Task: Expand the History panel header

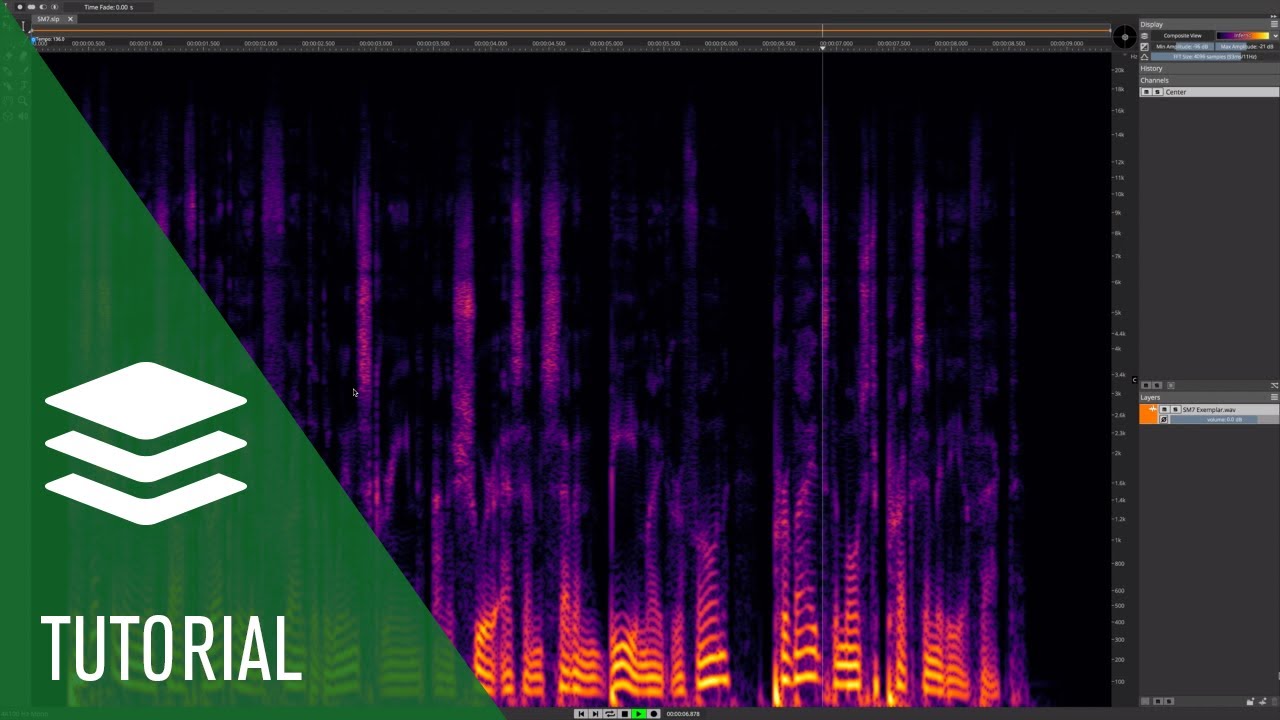Action: click(1209, 69)
